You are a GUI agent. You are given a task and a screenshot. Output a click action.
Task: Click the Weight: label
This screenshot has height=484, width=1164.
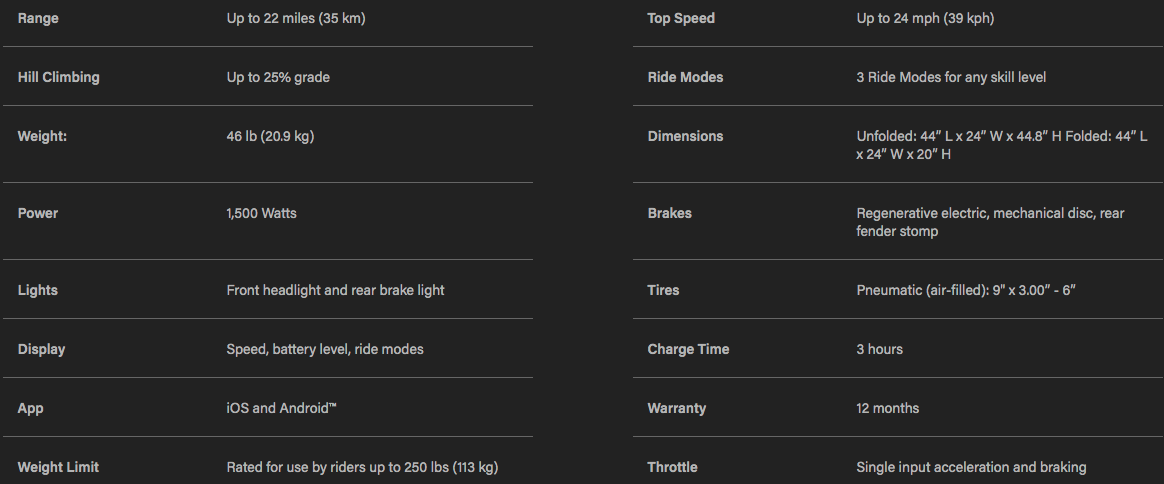[x=42, y=137]
